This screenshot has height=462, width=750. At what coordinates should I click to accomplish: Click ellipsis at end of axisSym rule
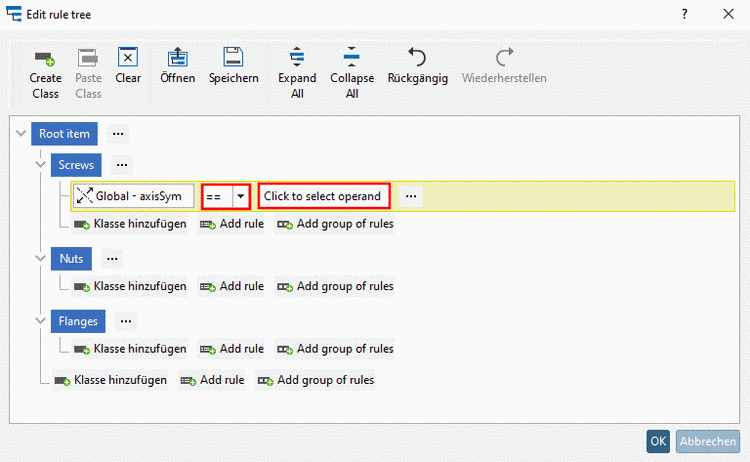(x=411, y=196)
